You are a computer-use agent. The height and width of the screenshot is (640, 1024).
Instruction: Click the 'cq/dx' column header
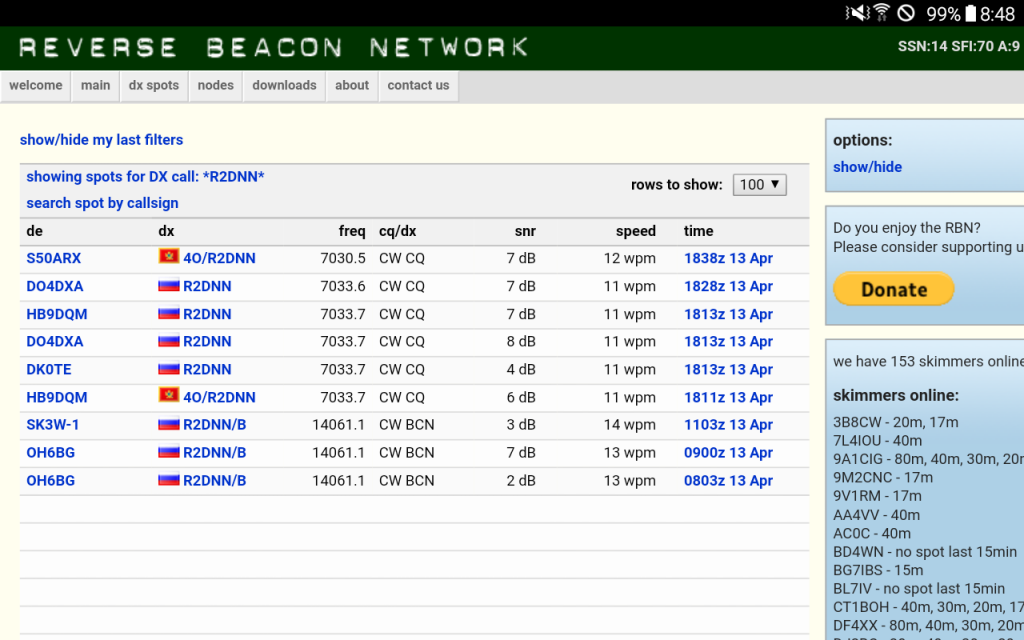pos(398,231)
